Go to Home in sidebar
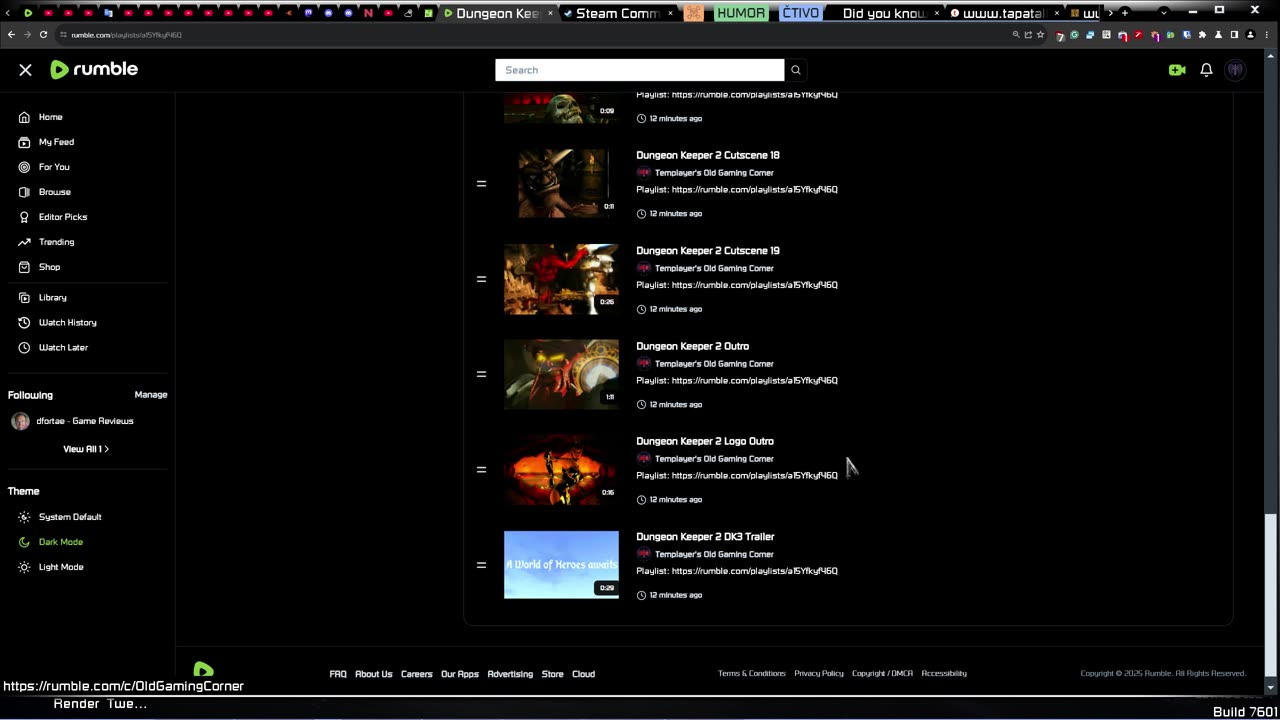 tap(50, 117)
